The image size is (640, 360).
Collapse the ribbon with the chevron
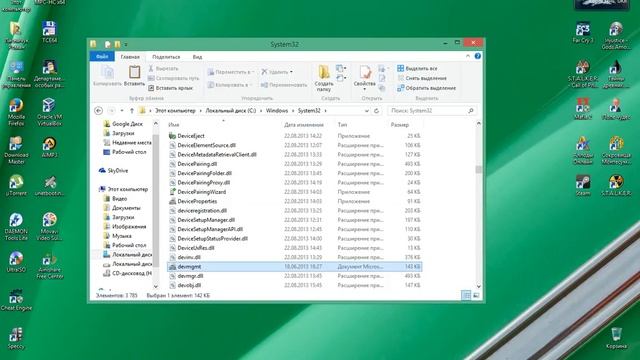click(468, 56)
